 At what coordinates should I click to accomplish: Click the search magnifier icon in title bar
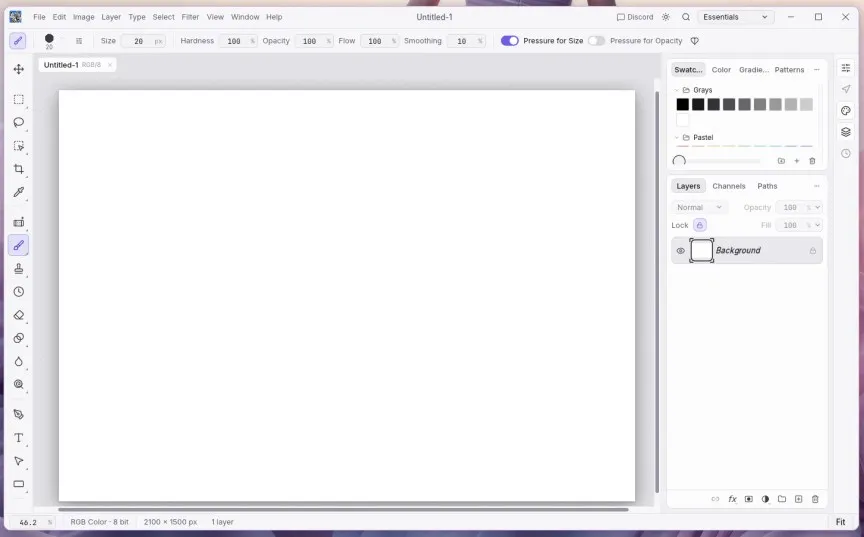686,17
